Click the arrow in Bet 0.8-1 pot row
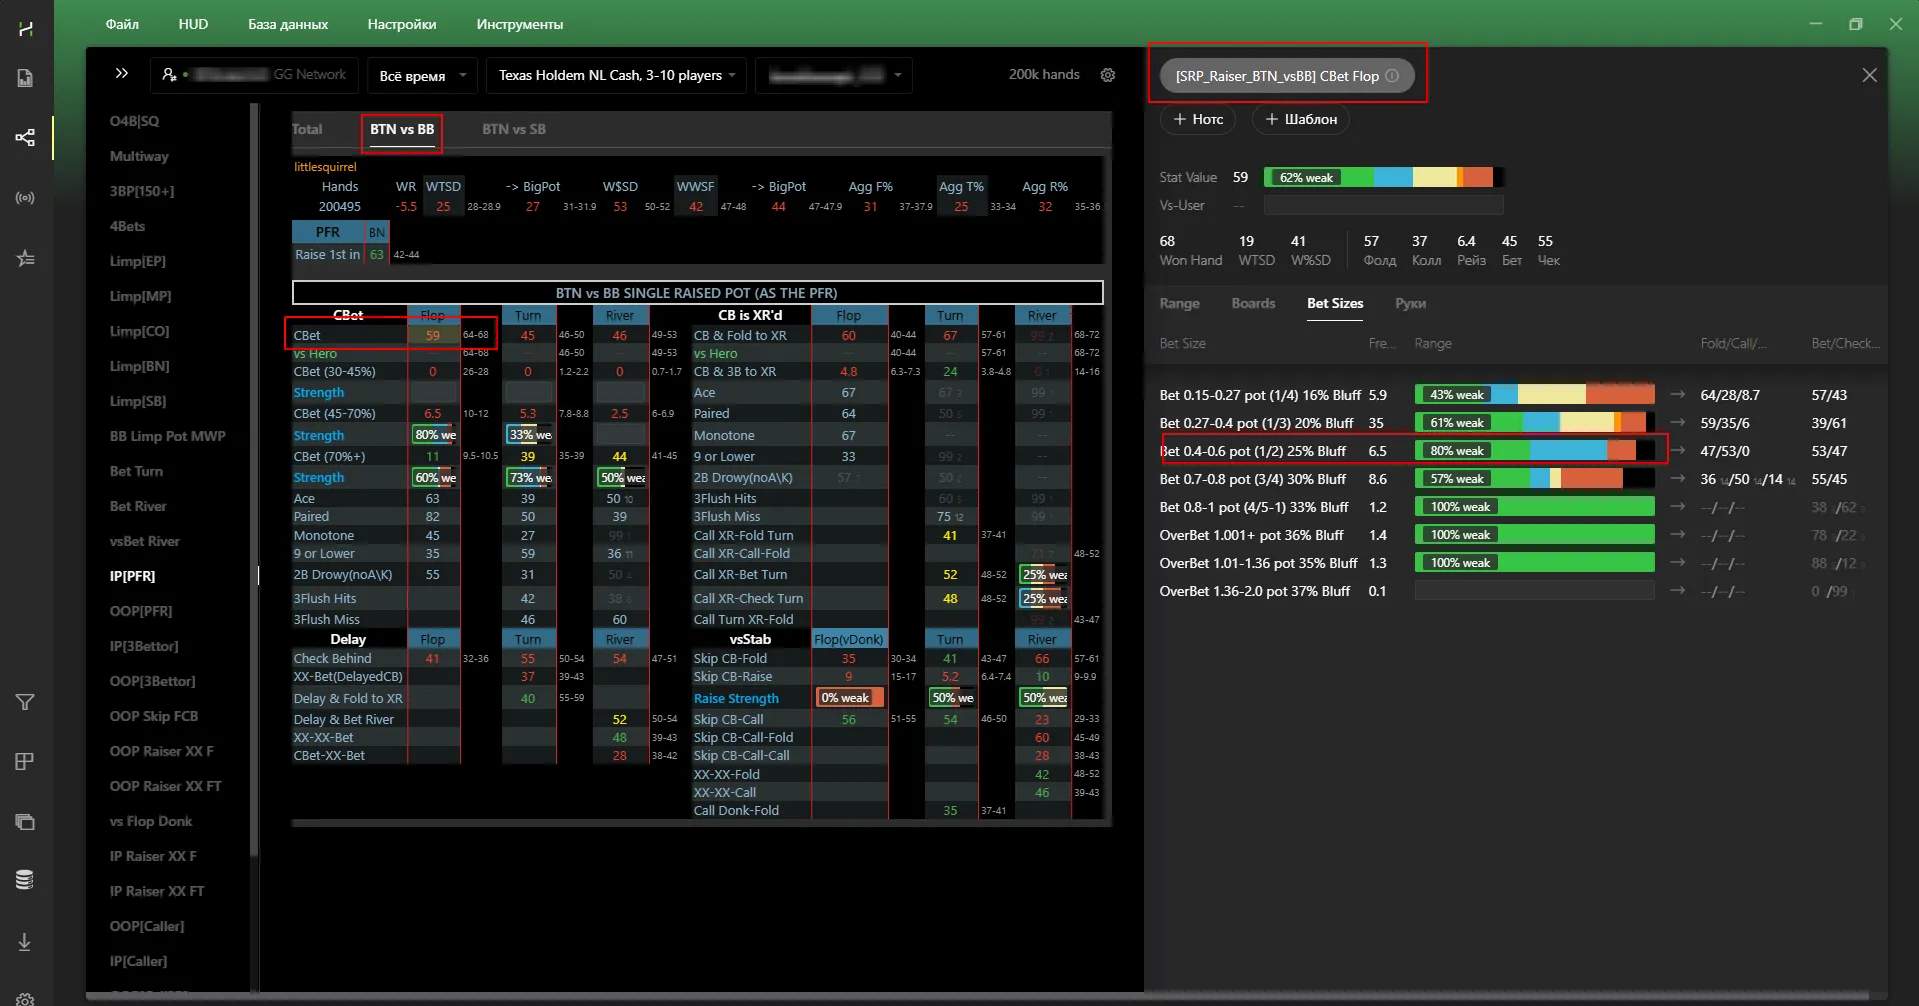1919x1006 pixels. tap(1678, 507)
